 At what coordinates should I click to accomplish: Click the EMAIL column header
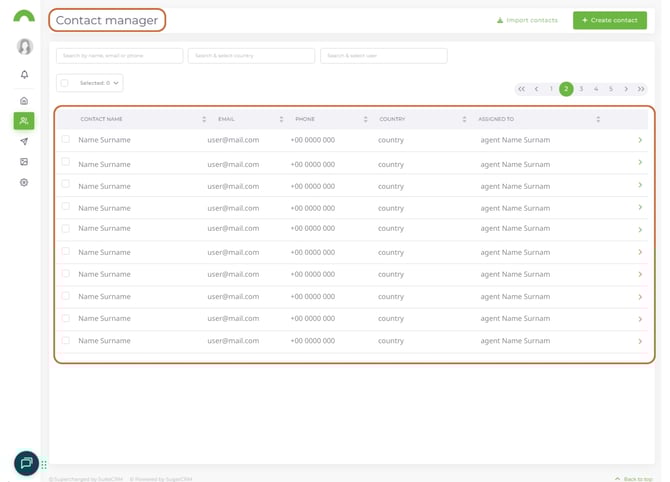pos(226,119)
